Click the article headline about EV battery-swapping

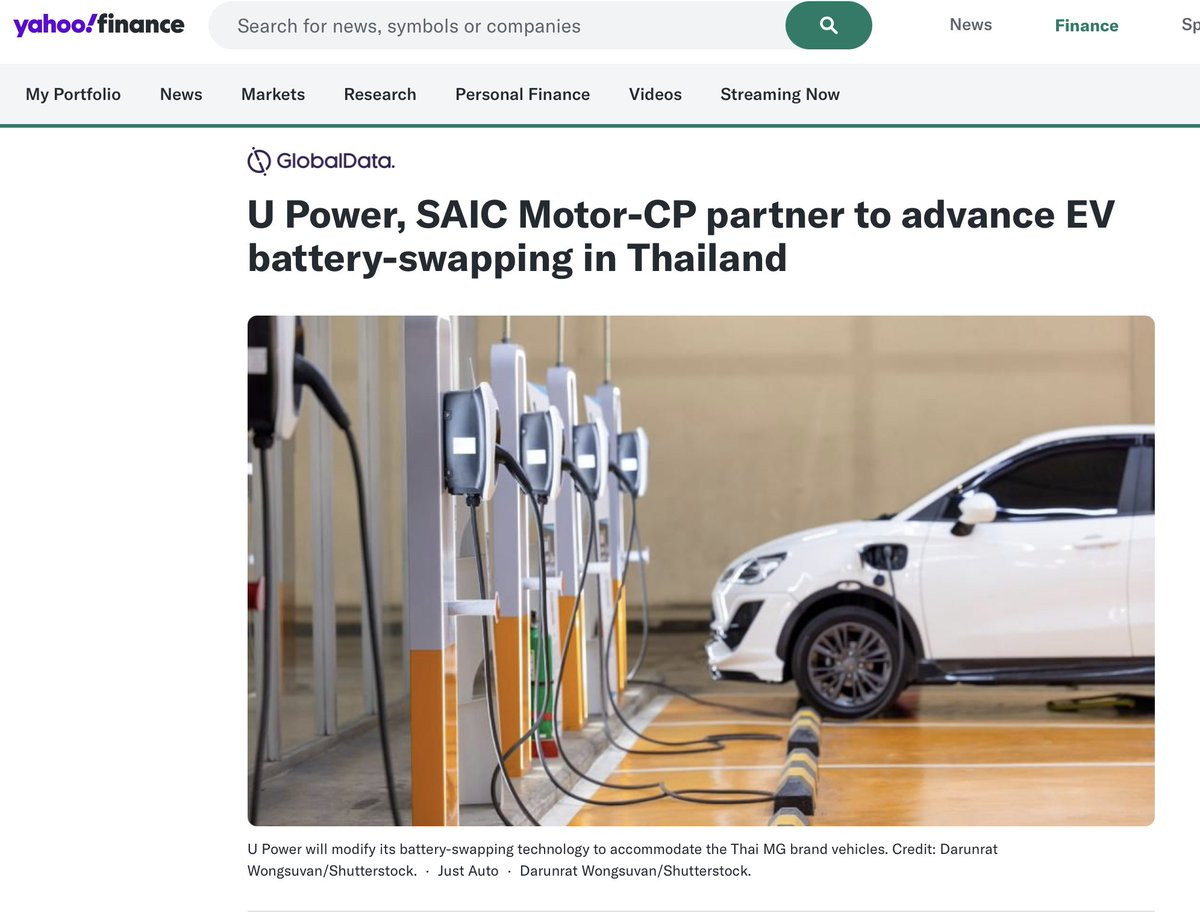[681, 237]
